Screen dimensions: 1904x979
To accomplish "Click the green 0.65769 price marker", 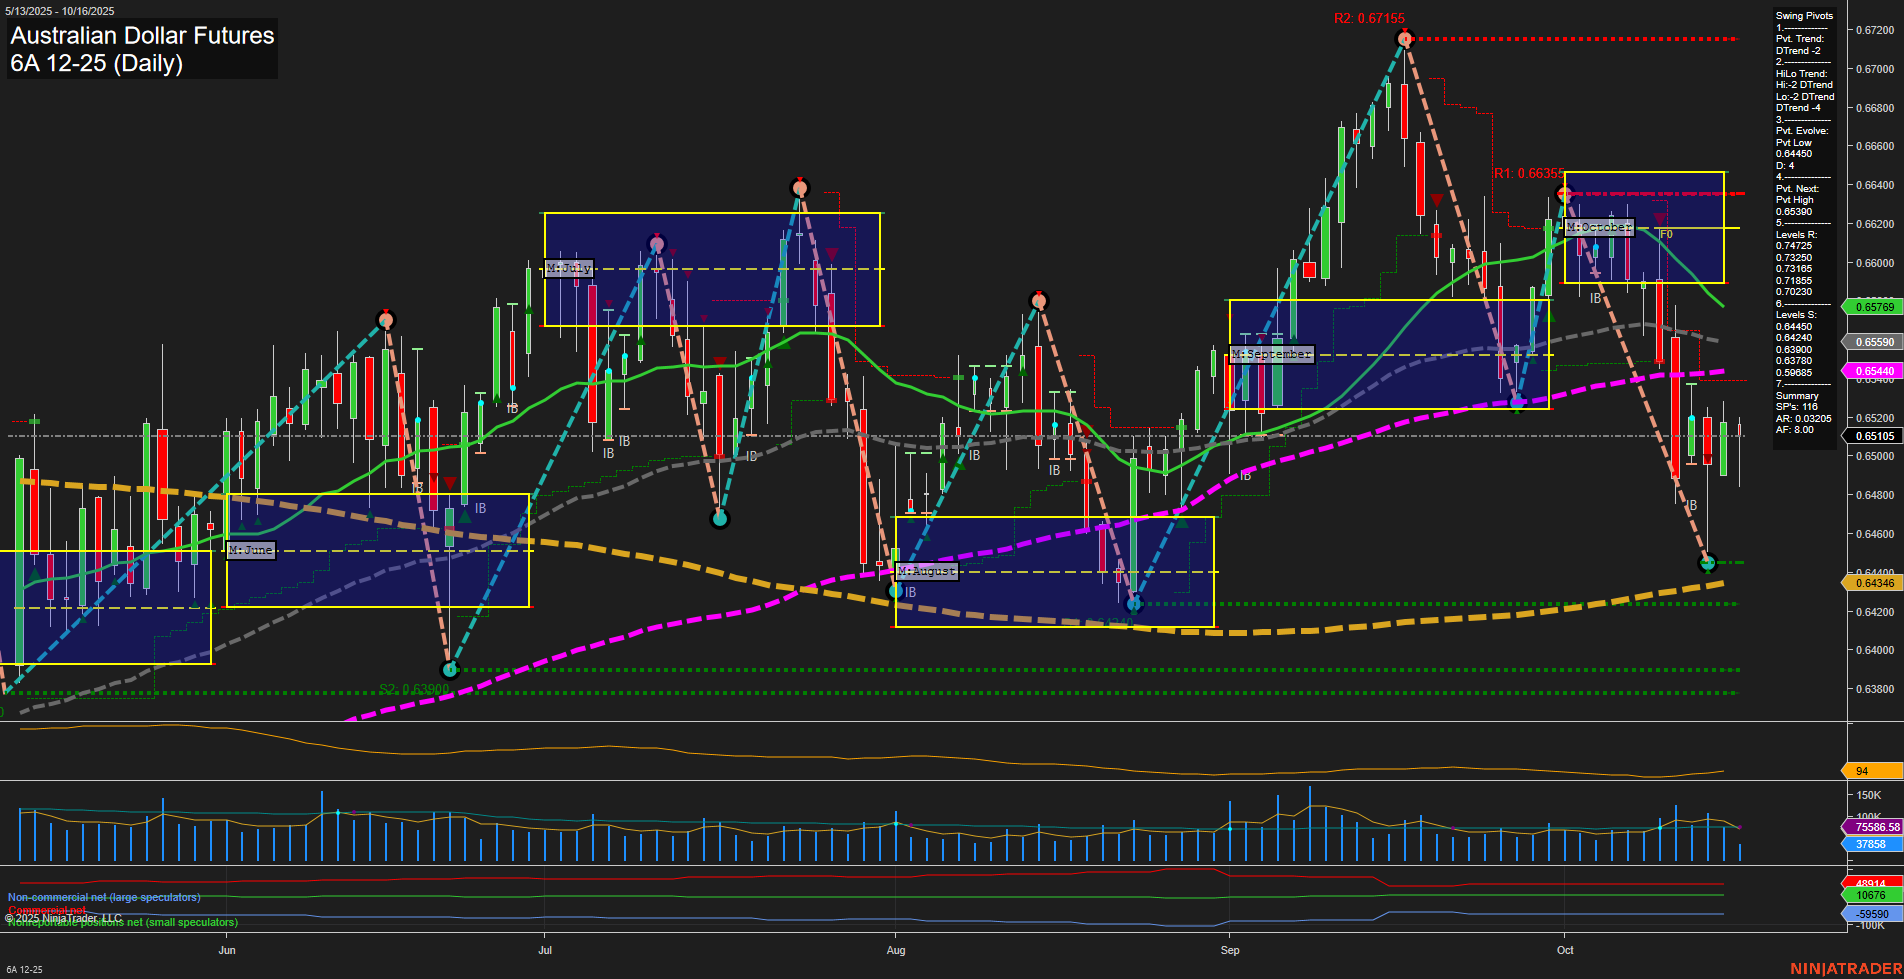I will [1874, 307].
